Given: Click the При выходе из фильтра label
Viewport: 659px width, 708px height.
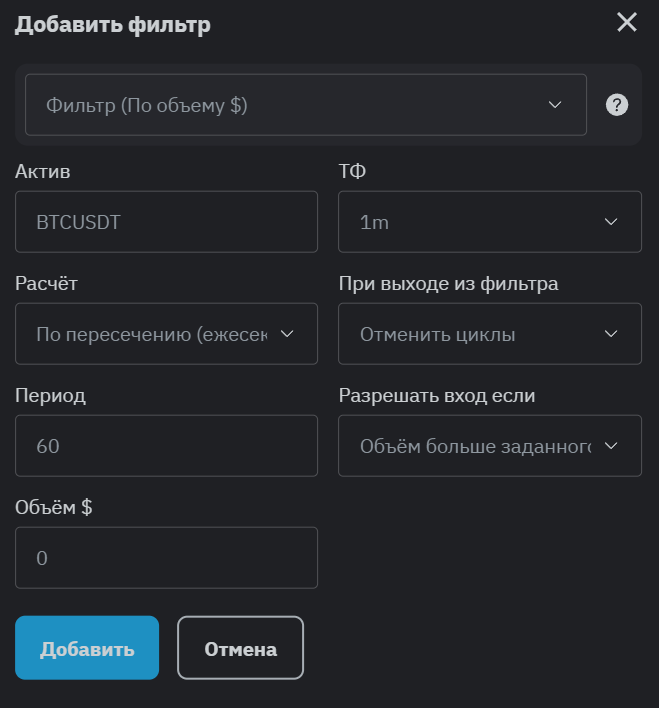Looking at the screenshot, I should 448,283.
